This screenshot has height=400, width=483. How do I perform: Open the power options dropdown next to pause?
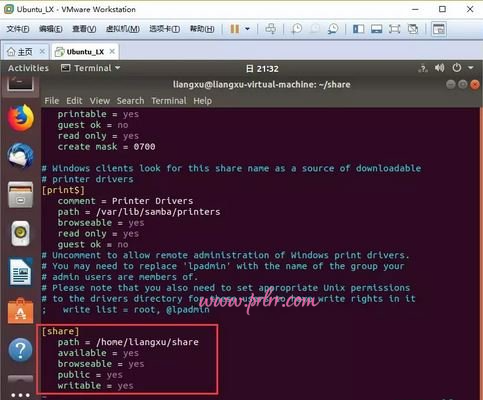(247, 29)
